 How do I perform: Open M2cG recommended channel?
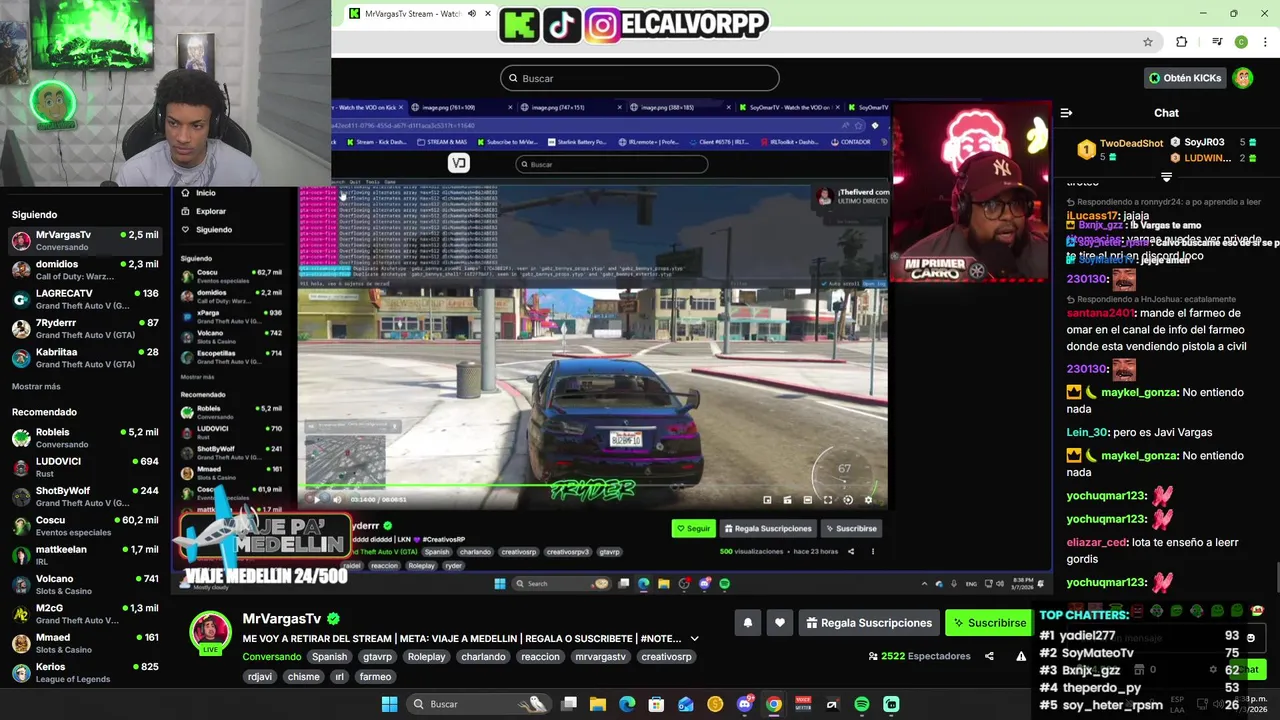[x=85, y=614]
